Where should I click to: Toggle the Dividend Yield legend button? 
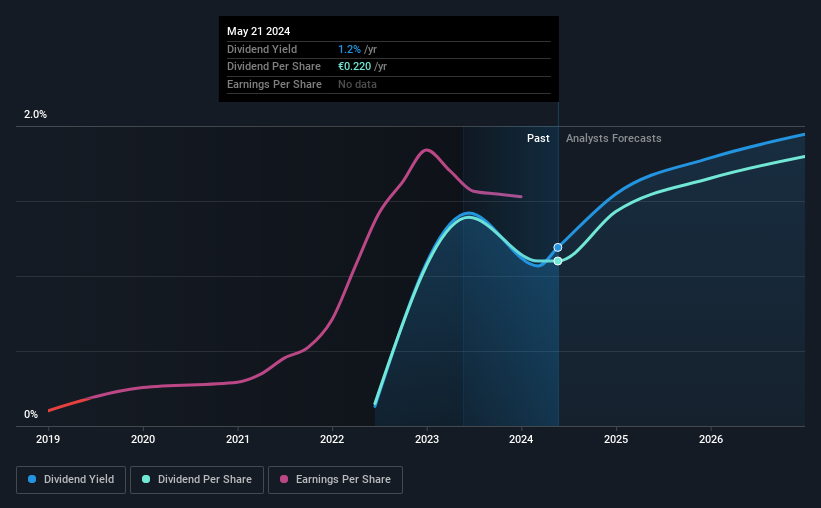click(x=71, y=480)
